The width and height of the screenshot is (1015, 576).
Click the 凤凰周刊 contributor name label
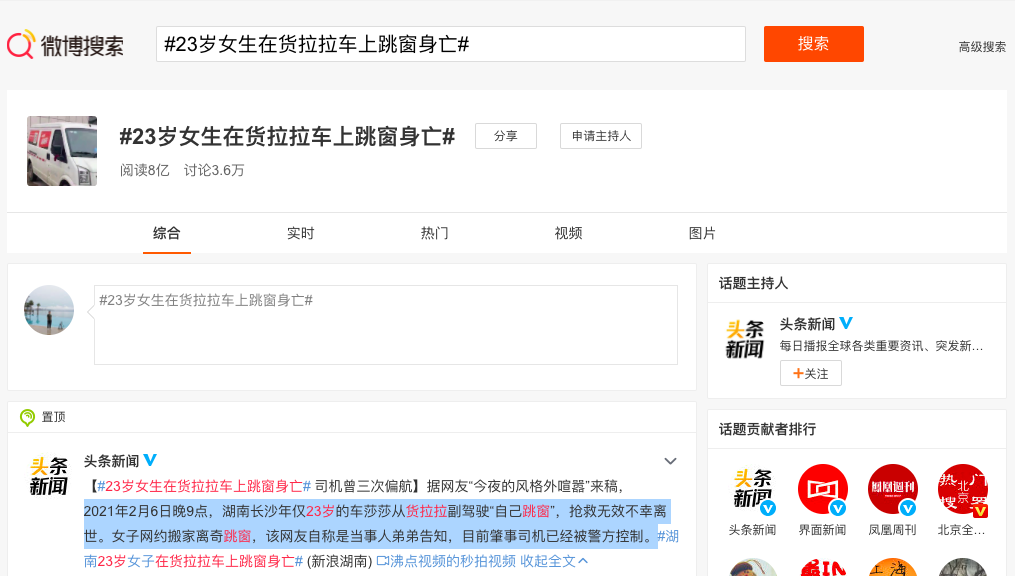(x=892, y=530)
